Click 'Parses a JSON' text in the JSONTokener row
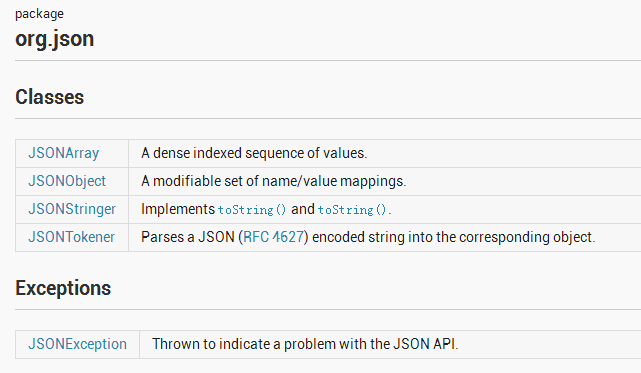 click(x=188, y=237)
